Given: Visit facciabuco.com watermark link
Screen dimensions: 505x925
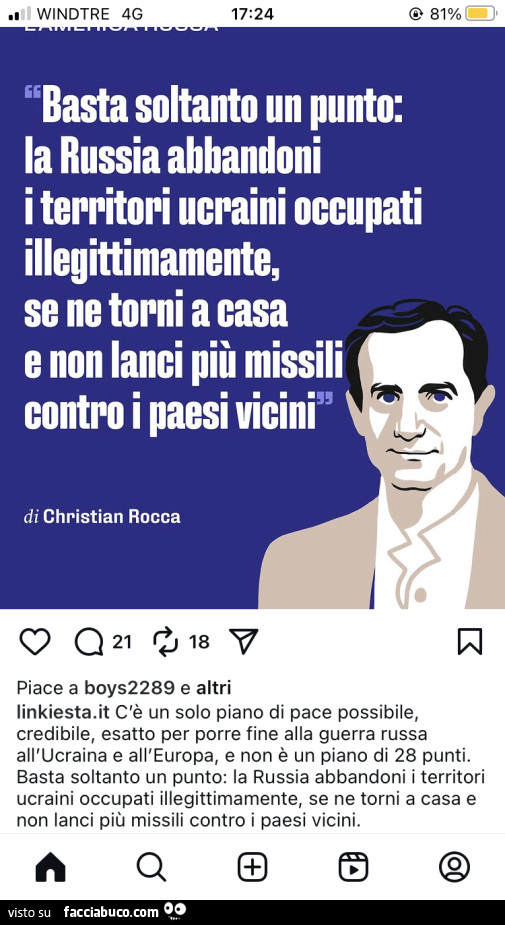Looking at the screenshot, I should click(x=111, y=911).
